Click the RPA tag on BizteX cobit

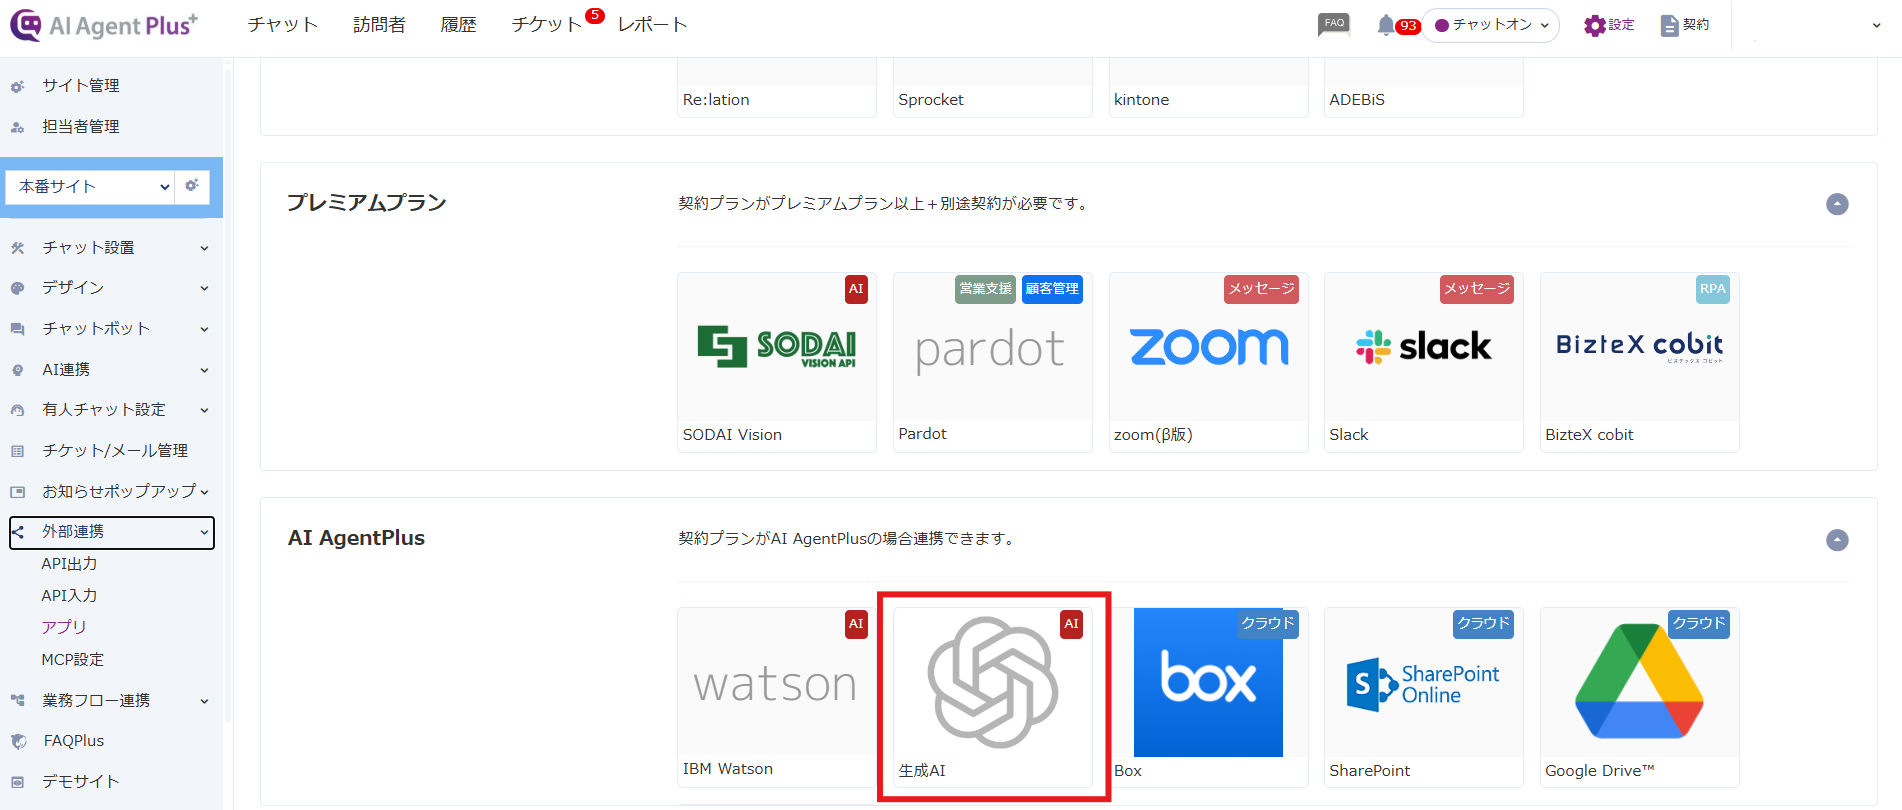1712,289
